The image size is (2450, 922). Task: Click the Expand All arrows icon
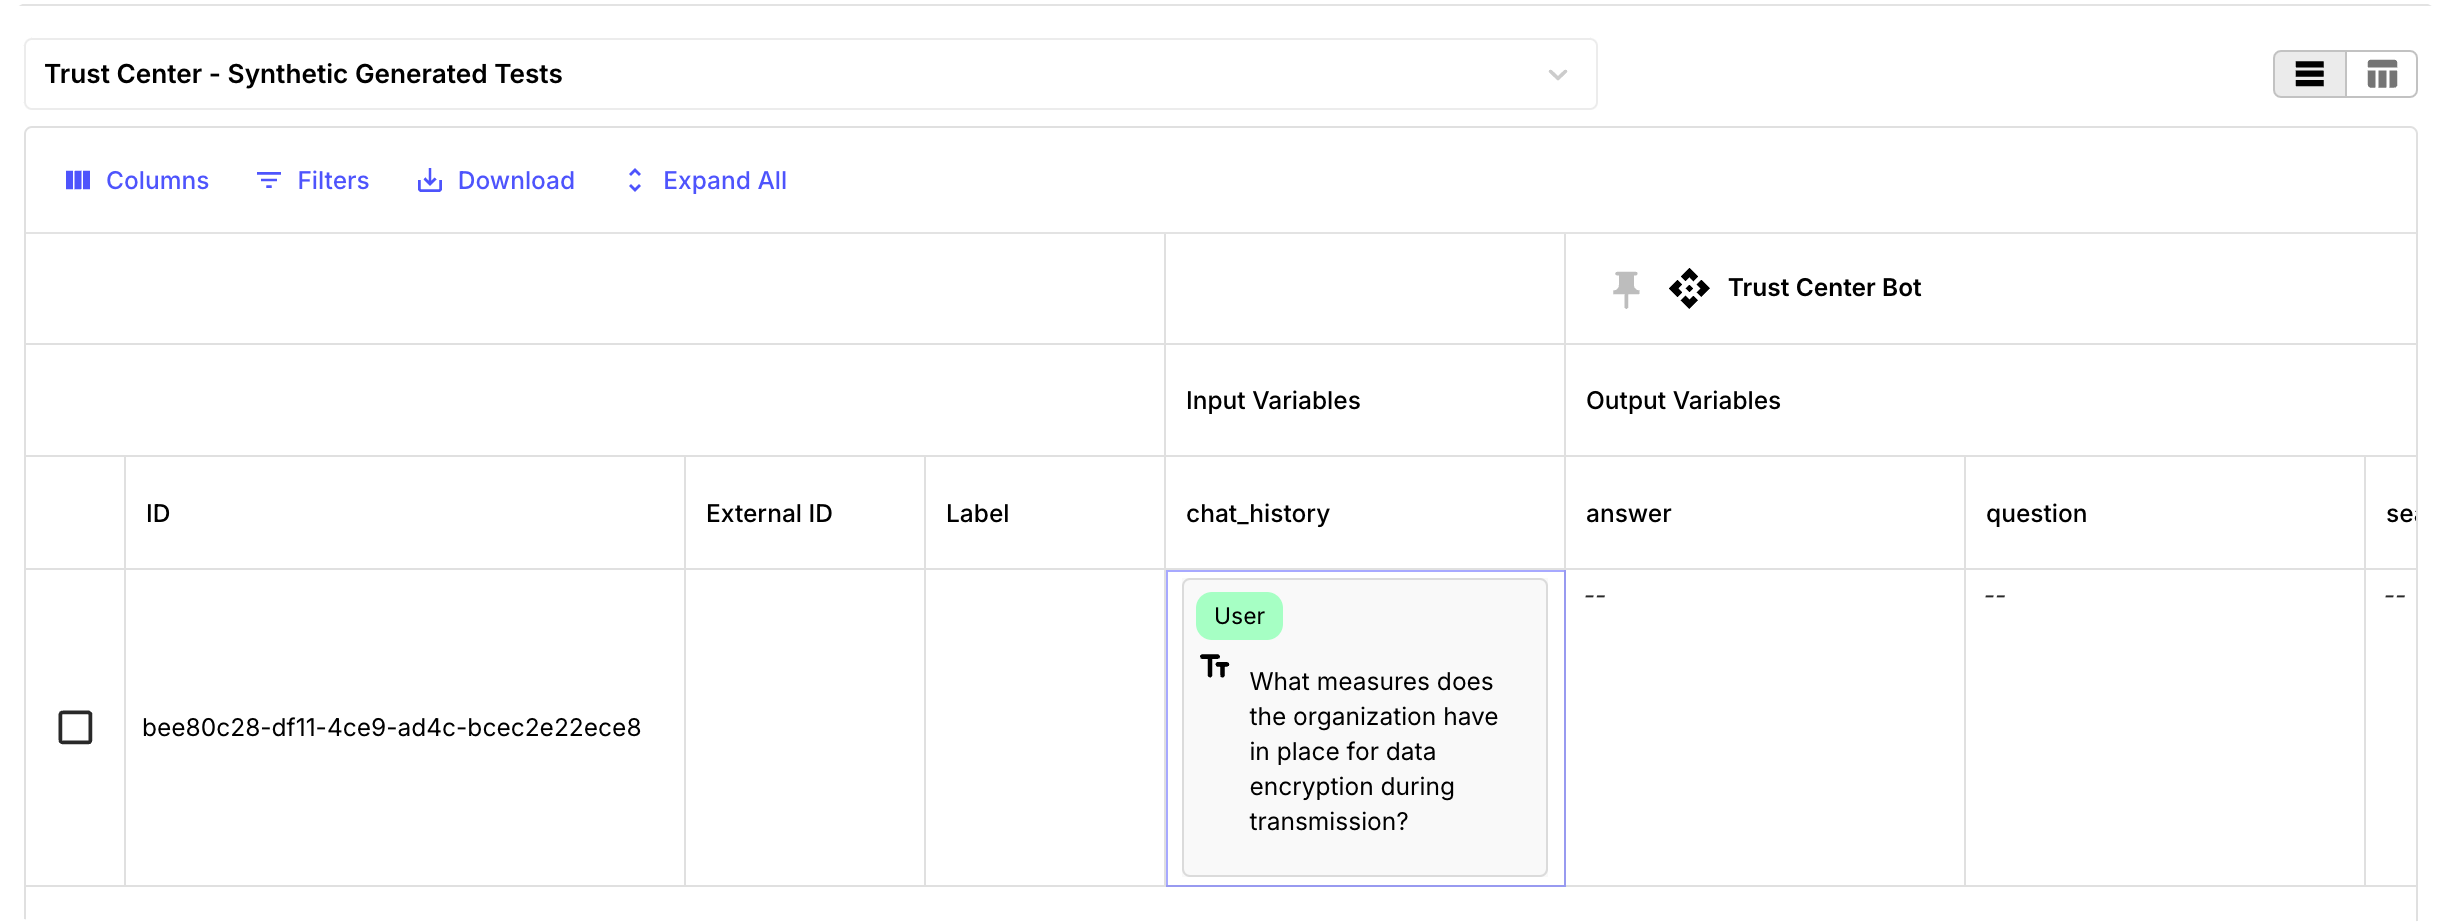click(634, 180)
